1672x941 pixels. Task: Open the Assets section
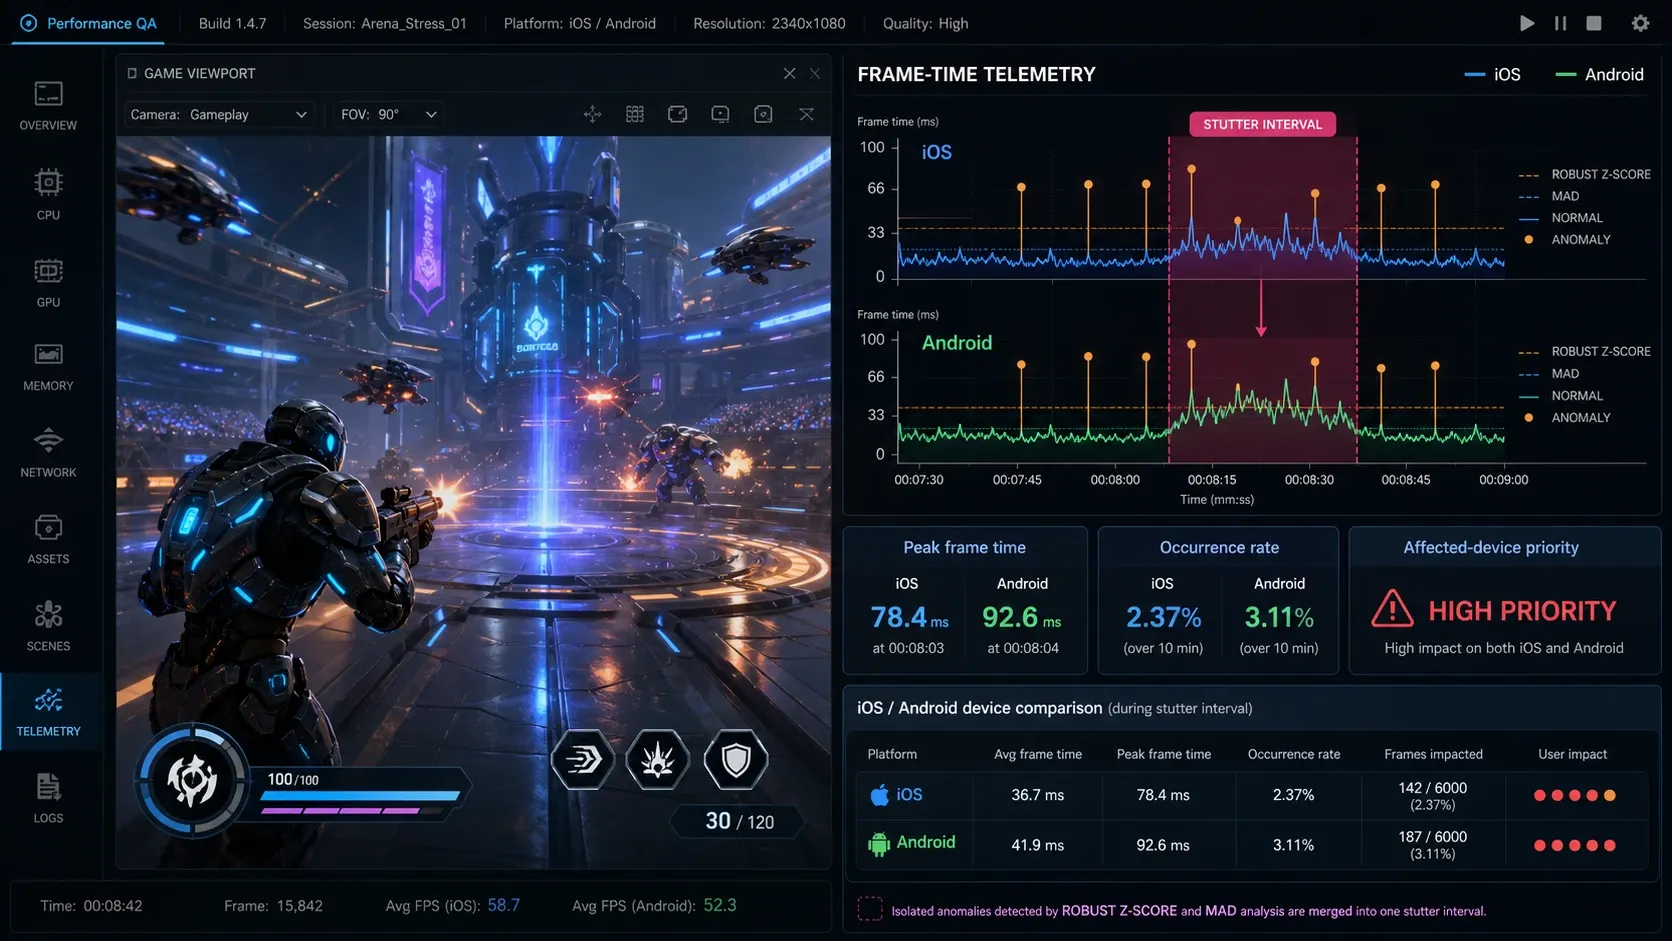[x=48, y=539]
